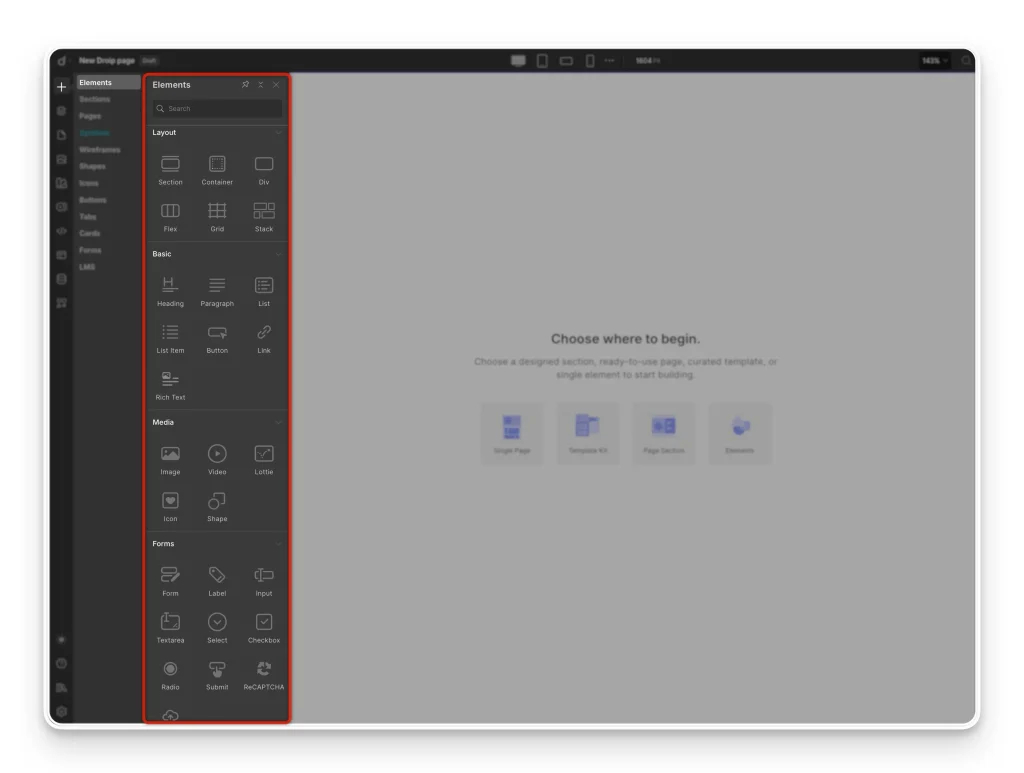
Task: Add a Stack layout element
Action: point(264,217)
